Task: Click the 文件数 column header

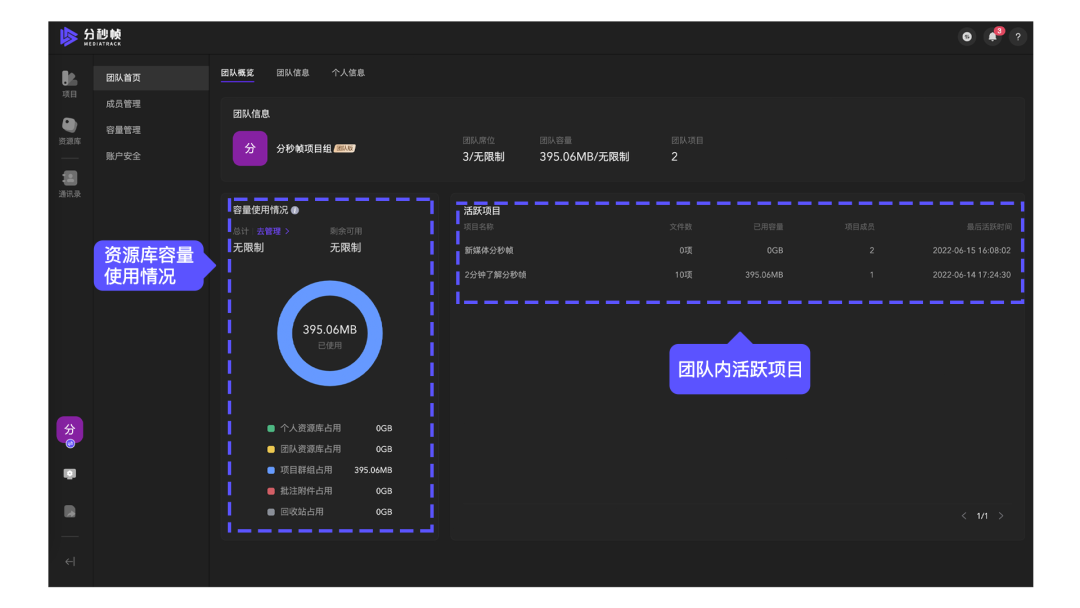Action: 681,227
